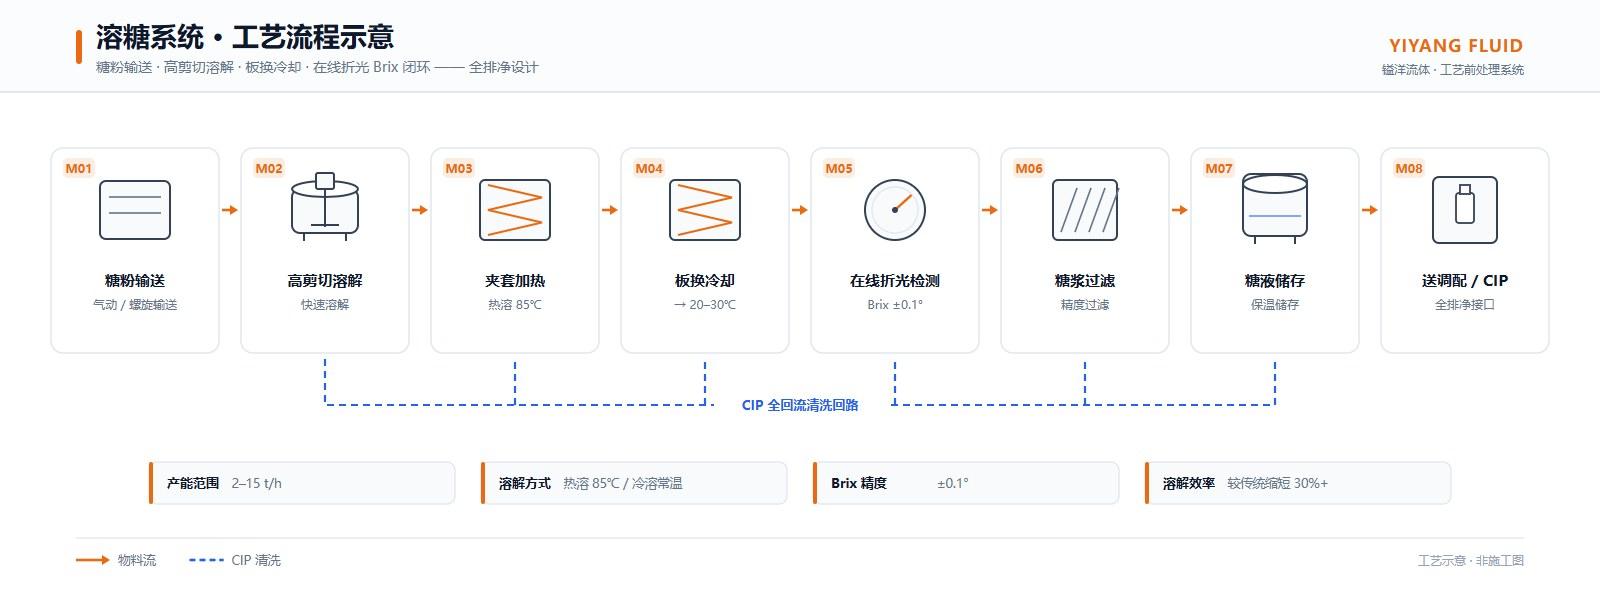Click the 工艺示意 · 非施工图 footer note
The image size is (1600, 600).
[1471, 561]
